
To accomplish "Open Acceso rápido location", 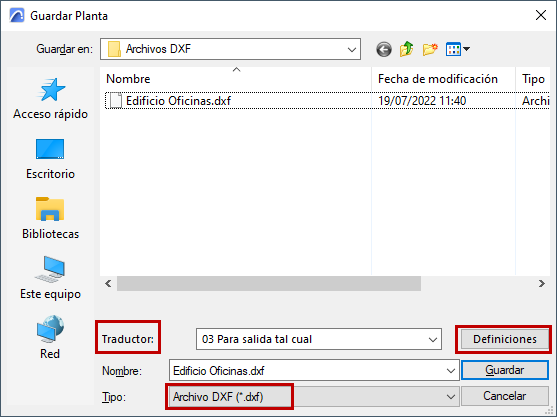I will coord(50,99).
